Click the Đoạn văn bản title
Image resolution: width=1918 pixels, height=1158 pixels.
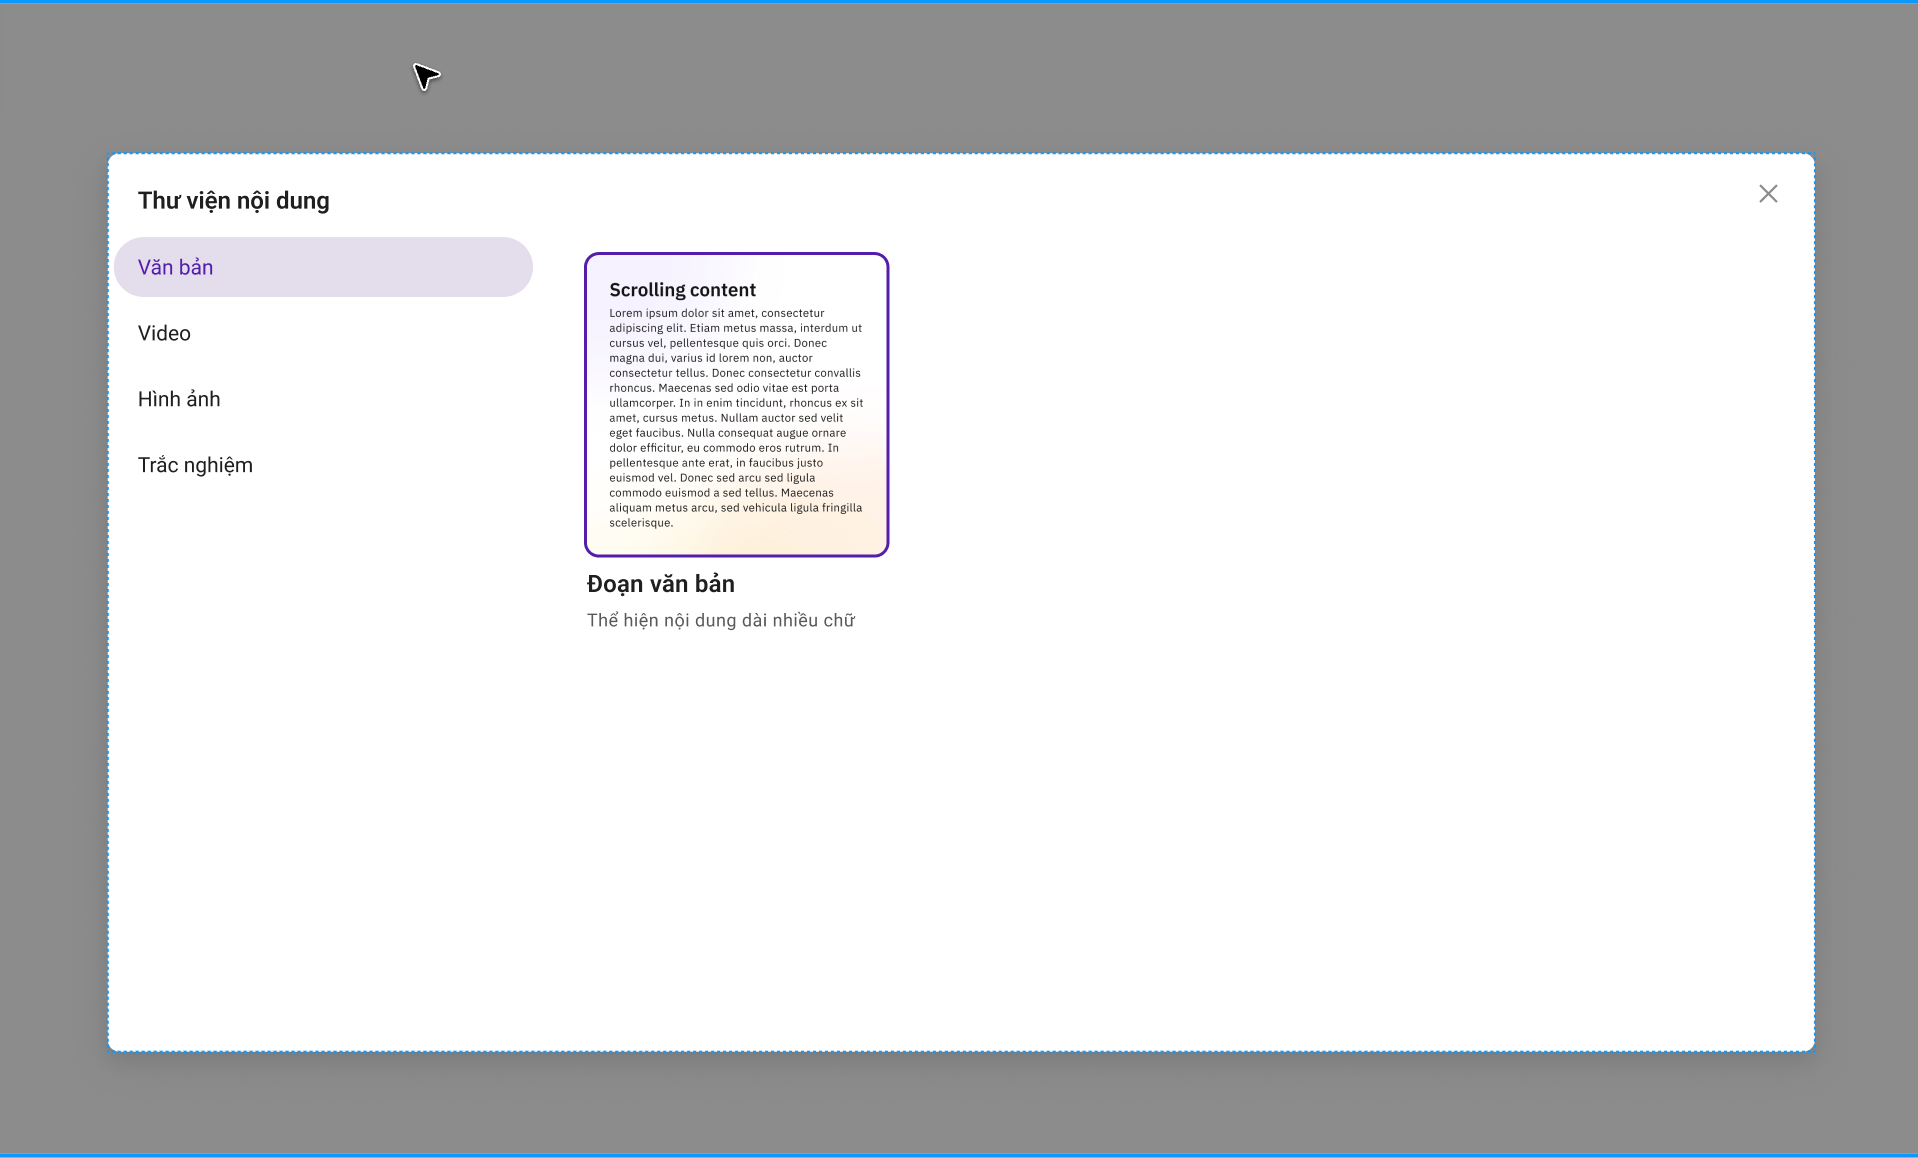661,584
